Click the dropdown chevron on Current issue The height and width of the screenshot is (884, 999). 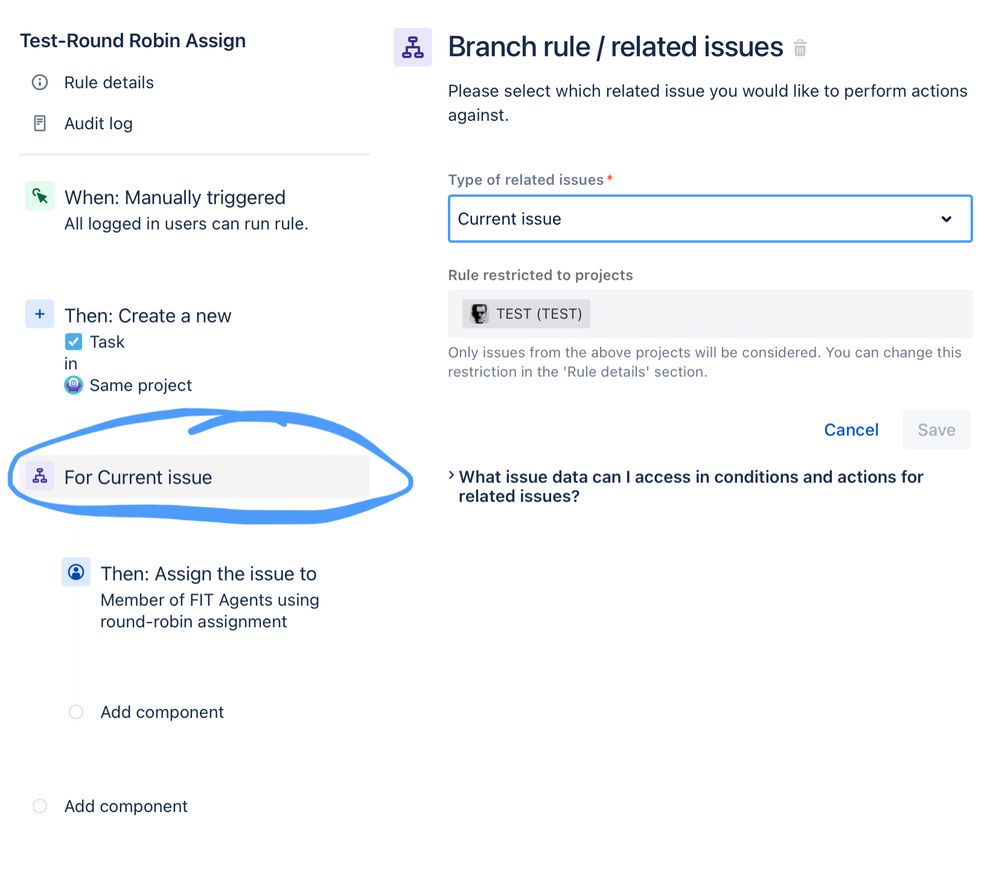(x=946, y=219)
